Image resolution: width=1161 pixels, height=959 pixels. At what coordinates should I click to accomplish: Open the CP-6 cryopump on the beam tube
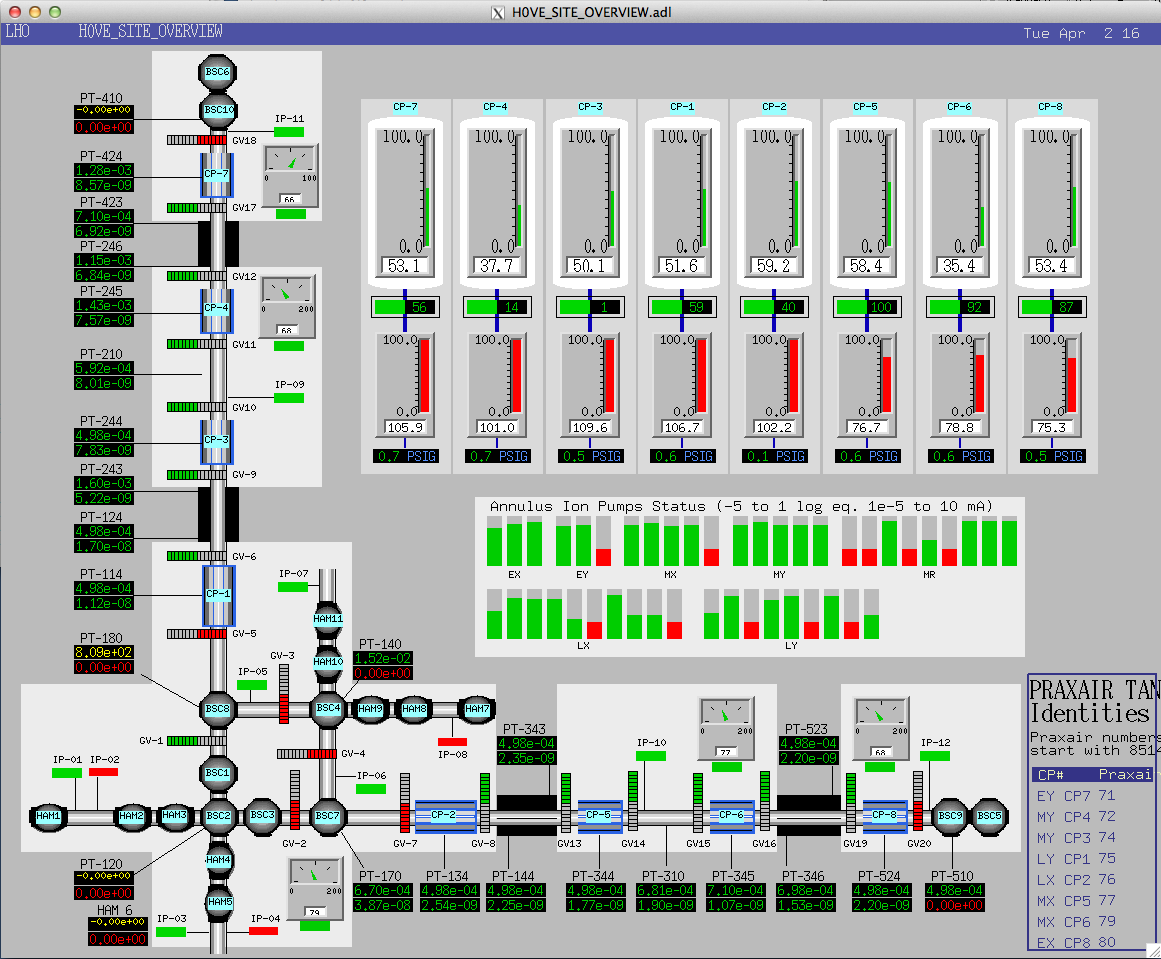(732, 815)
